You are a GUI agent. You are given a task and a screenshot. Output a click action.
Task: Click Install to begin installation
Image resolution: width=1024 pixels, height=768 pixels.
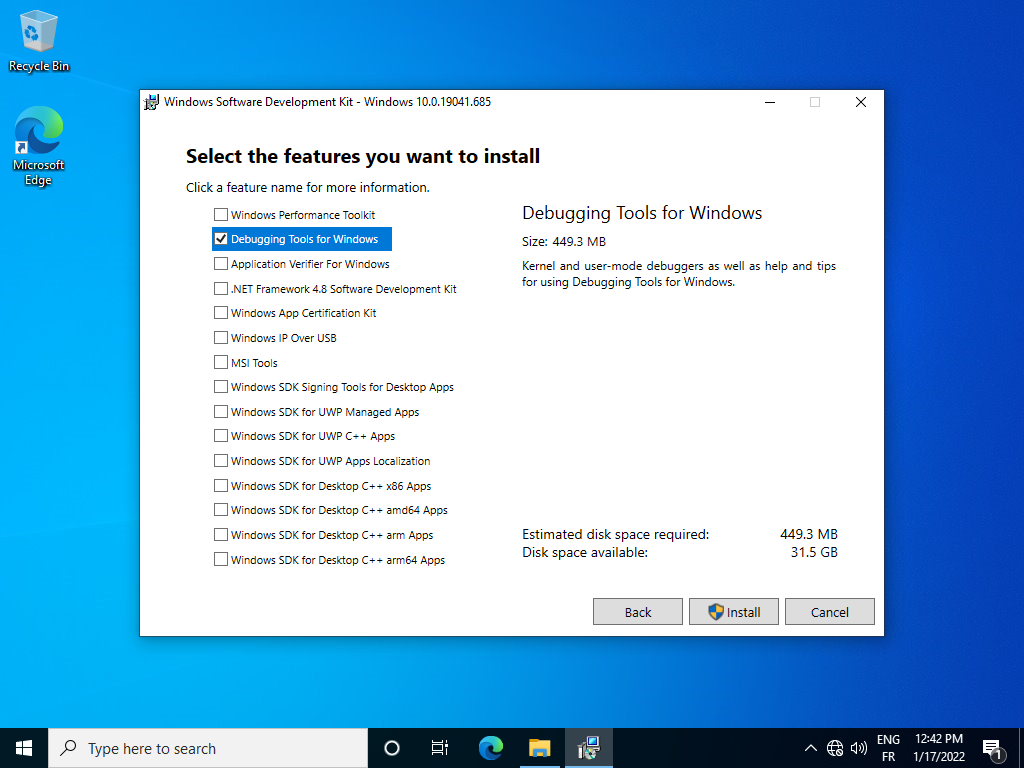point(733,612)
